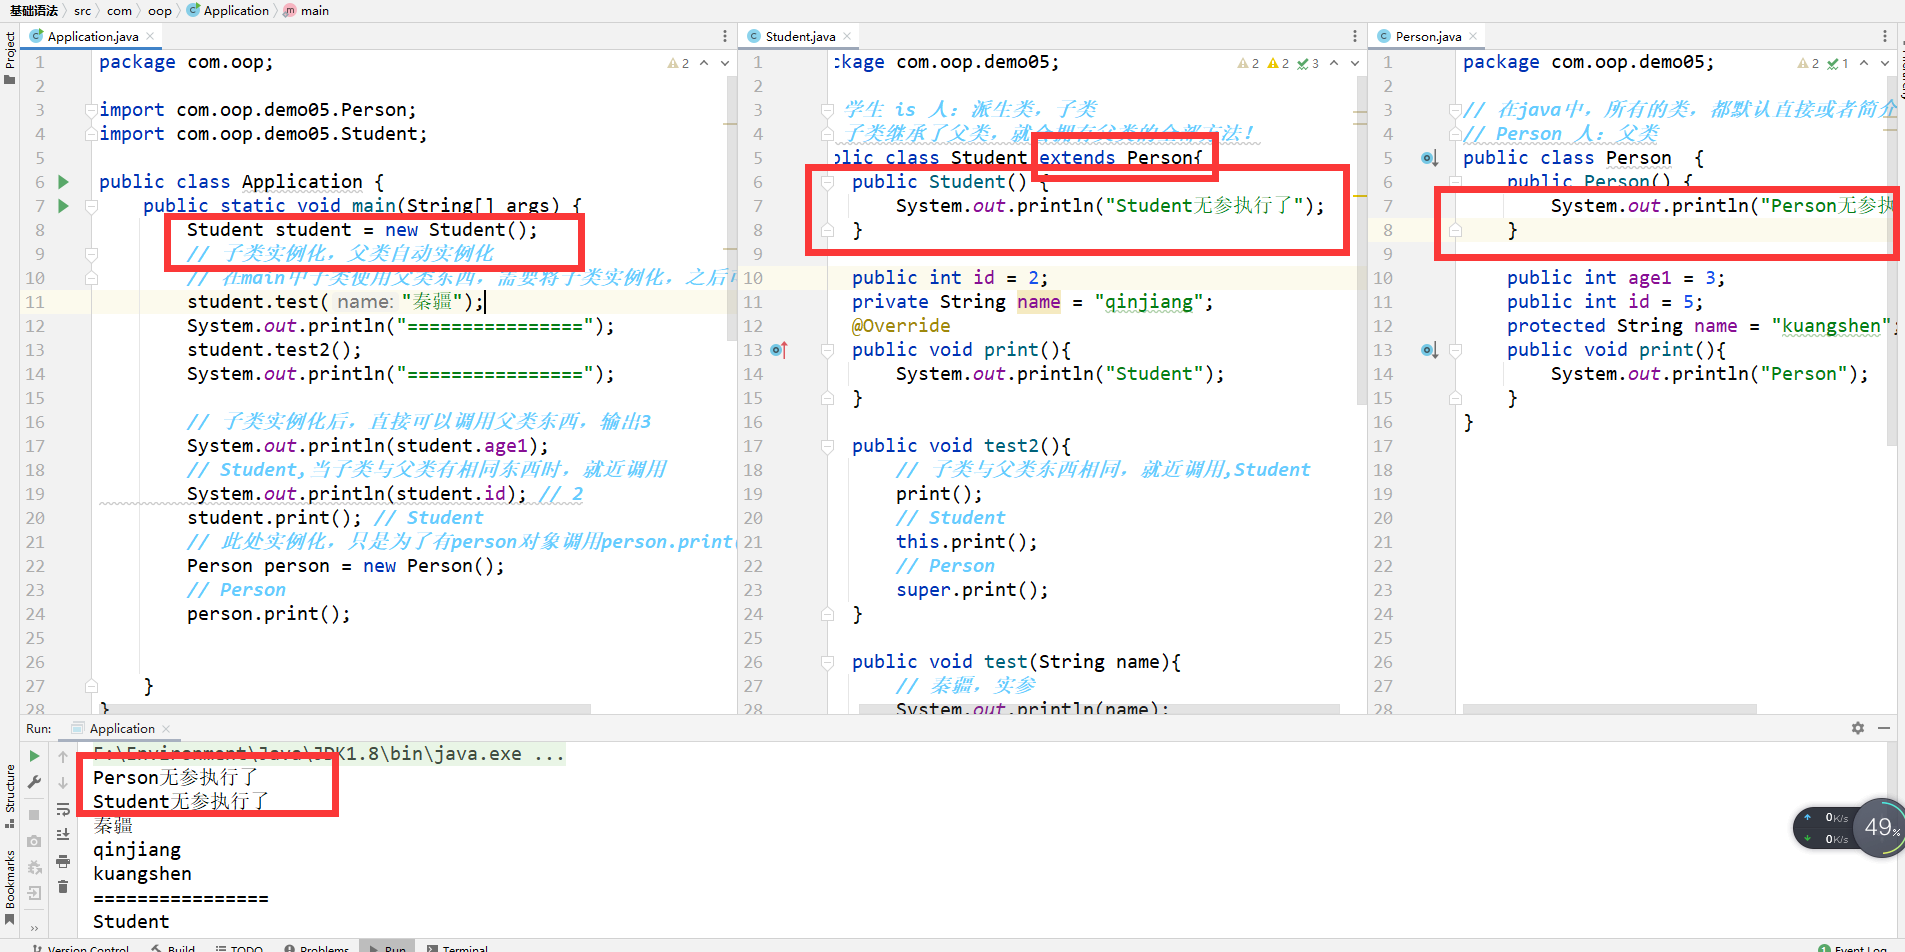Open the Event Log
The width and height of the screenshot is (1905, 952).
point(1853,948)
